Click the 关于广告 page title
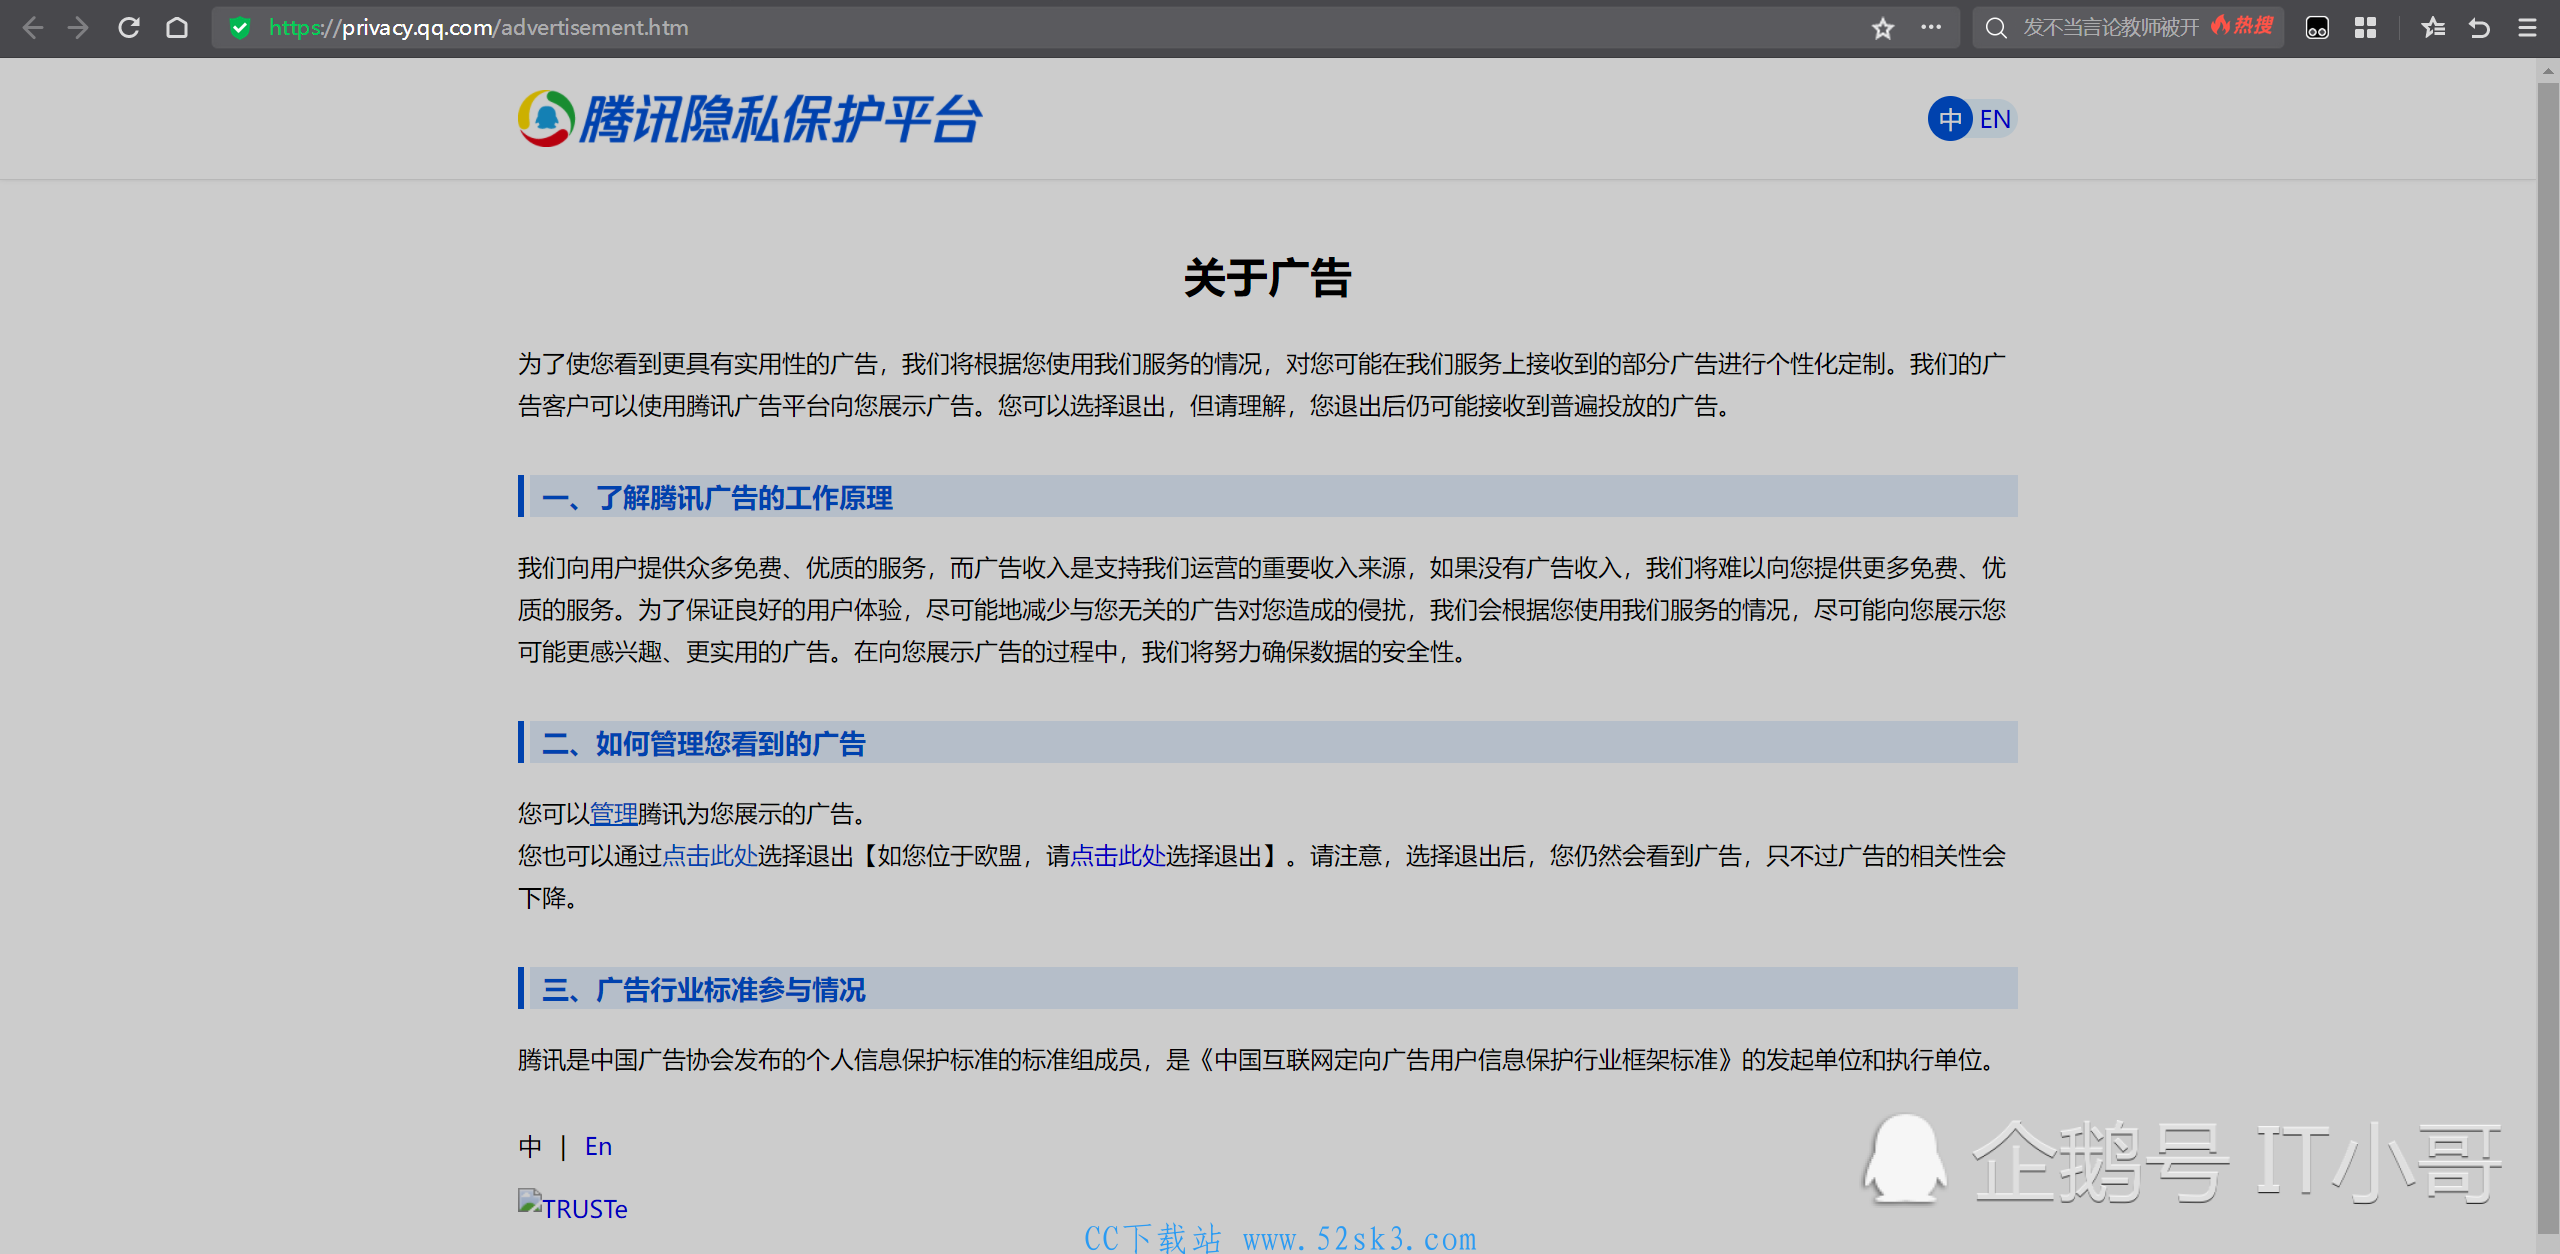Viewport: 2560px width, 1254px height. pyautogui.click(x=1267, y=278)
